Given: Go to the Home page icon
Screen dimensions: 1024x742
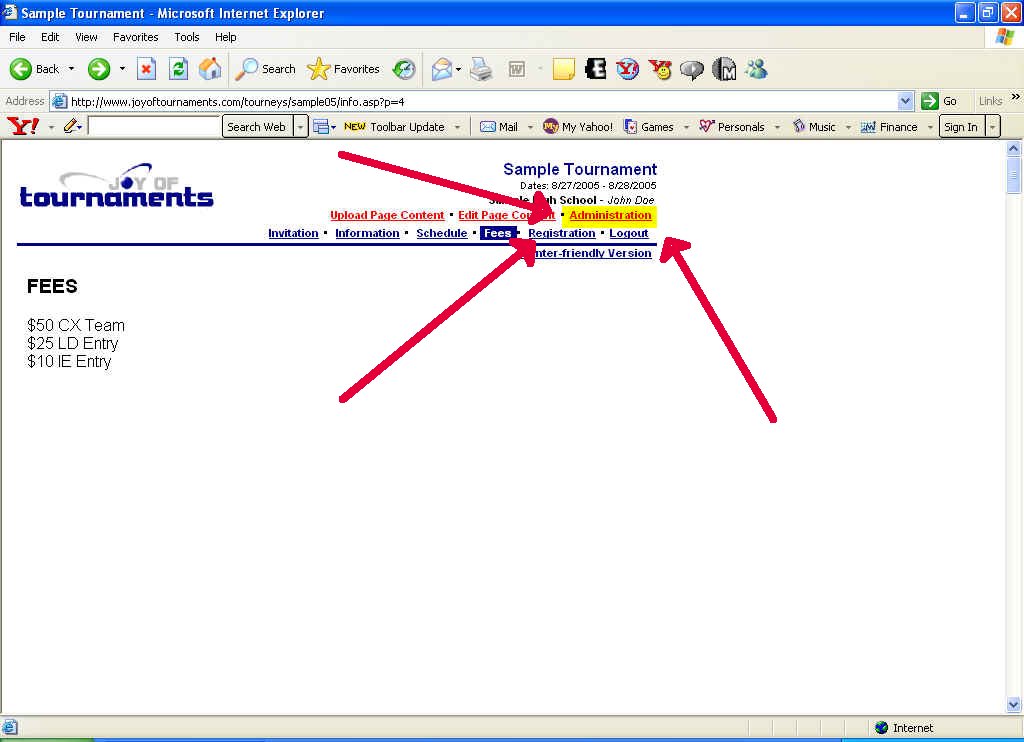Looking at the screenshot, I should point(210,69).
